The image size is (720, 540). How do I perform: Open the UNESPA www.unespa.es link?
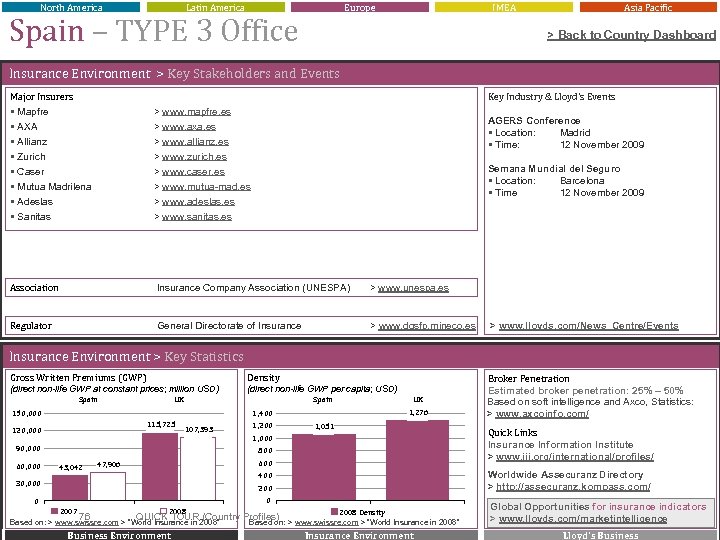point(413,288)
